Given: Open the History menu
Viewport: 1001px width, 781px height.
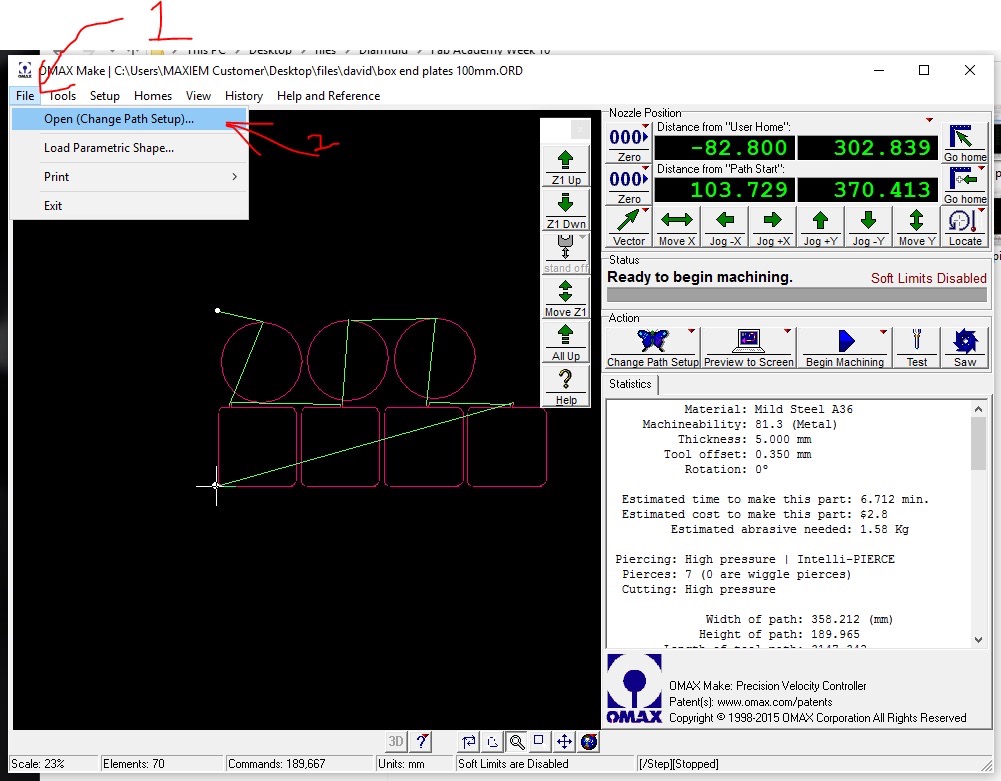Looking at the screenshot, I should pos(244,96).
